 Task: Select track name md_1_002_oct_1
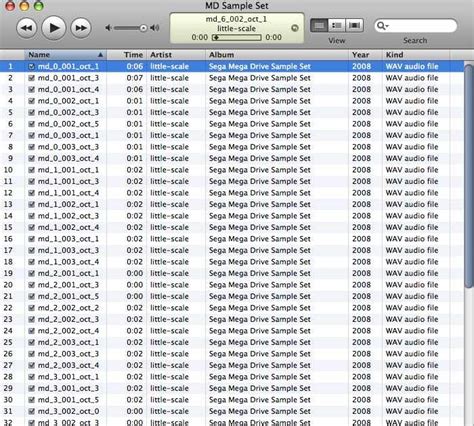pyautogui.click(x=68, y=205)
